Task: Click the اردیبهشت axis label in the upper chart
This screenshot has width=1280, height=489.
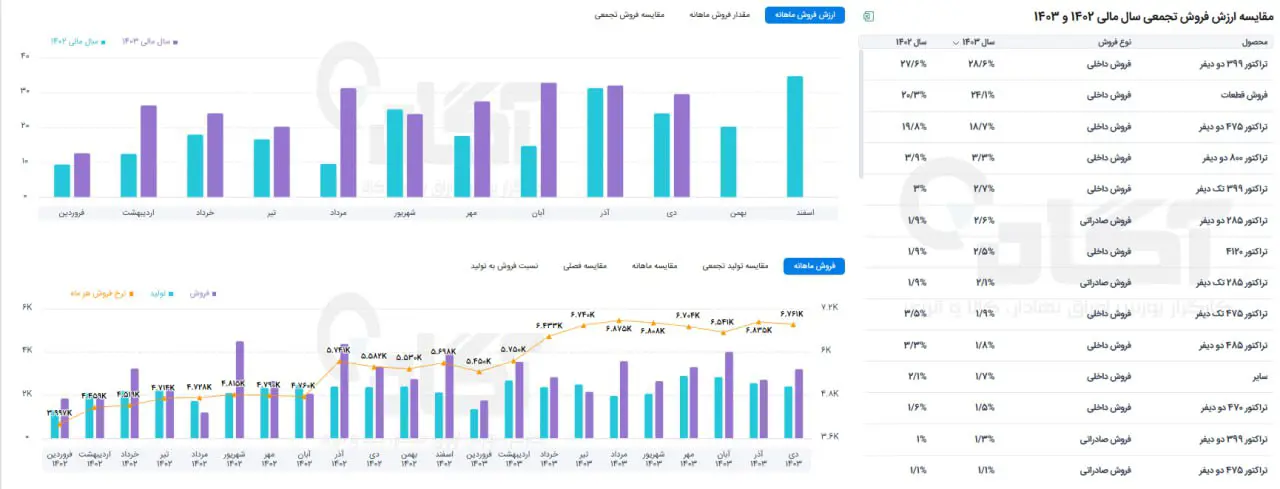Action: click(x=138, y=213)
